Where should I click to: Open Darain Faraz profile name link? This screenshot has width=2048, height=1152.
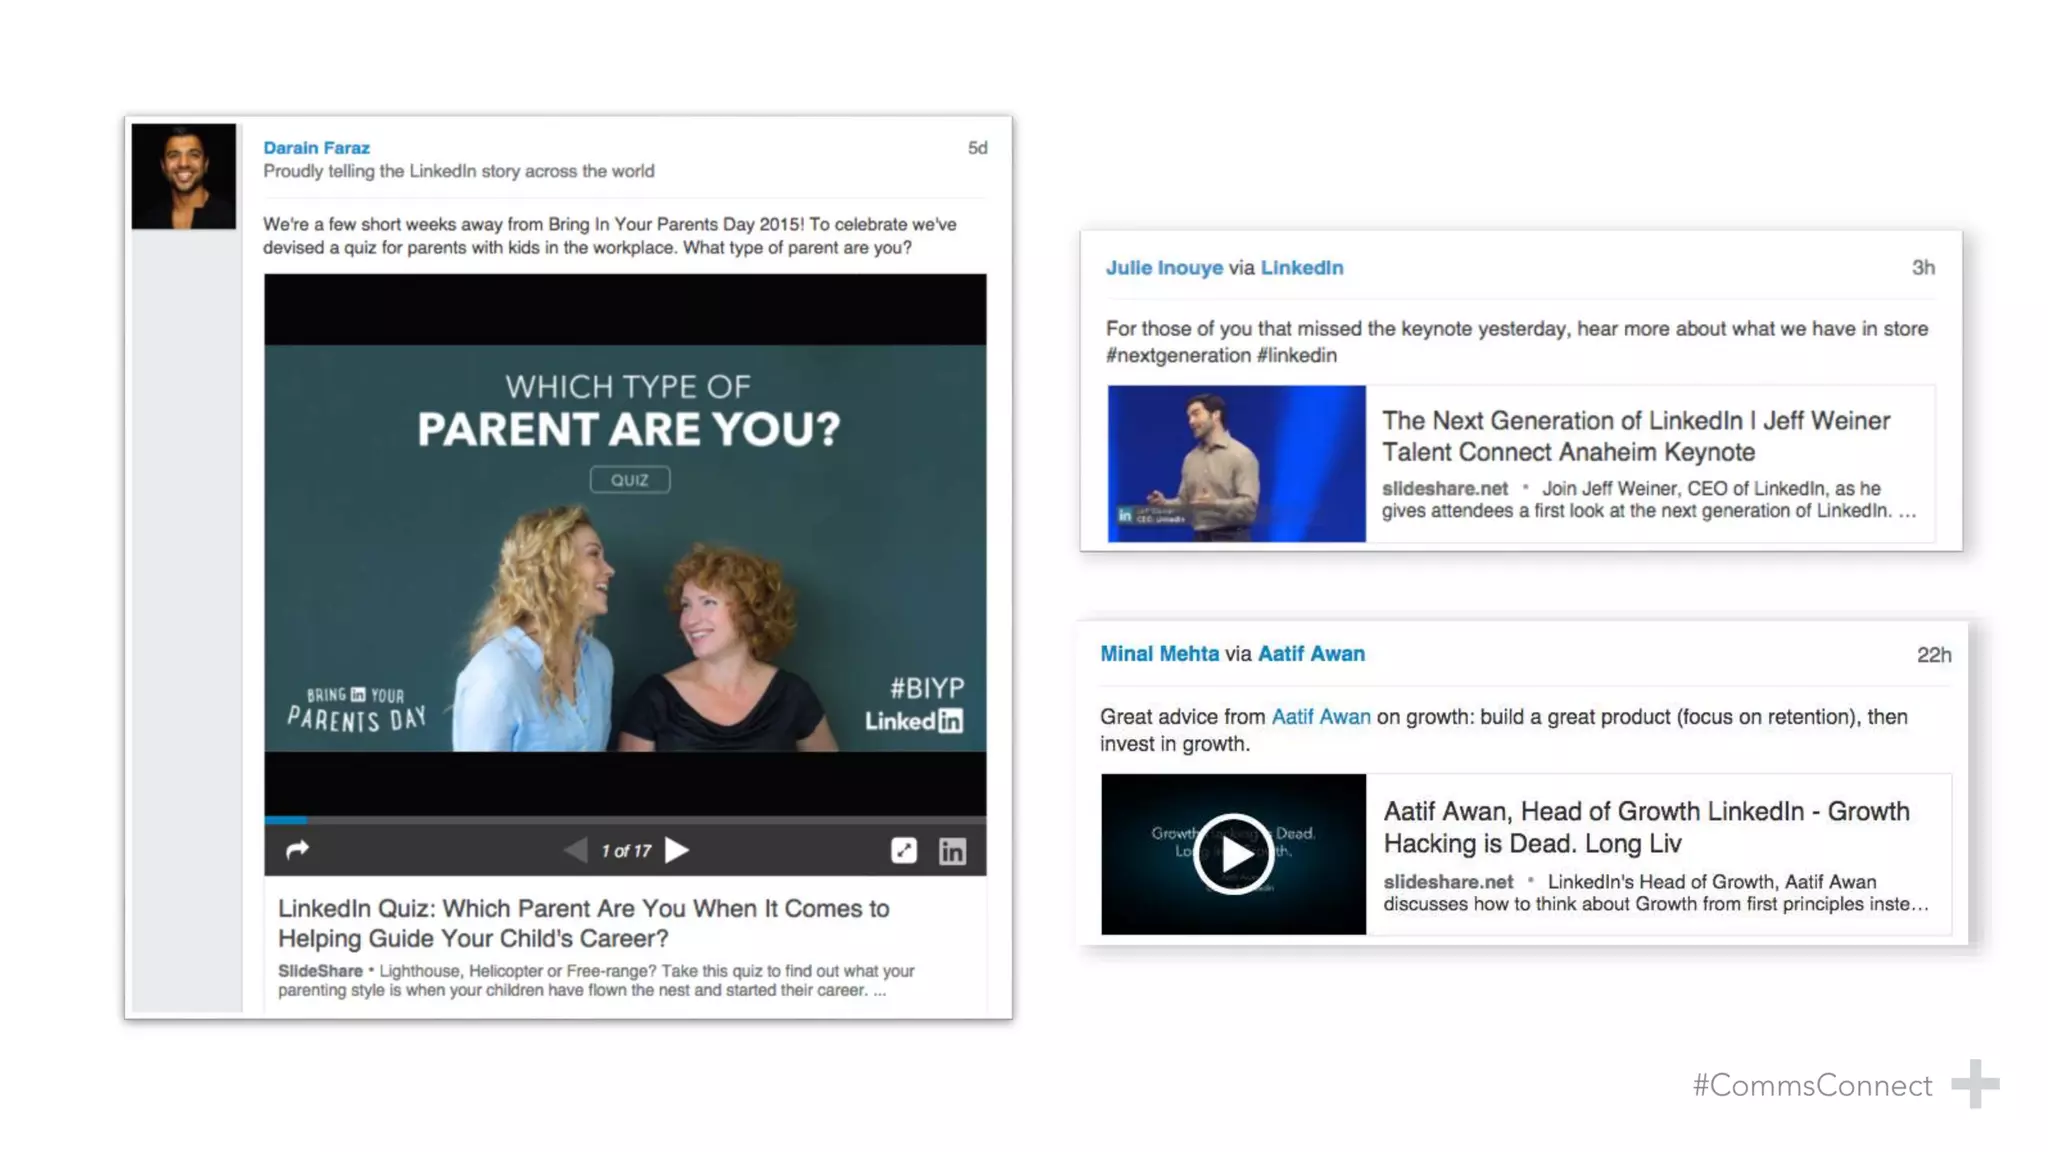pos(316,147)
